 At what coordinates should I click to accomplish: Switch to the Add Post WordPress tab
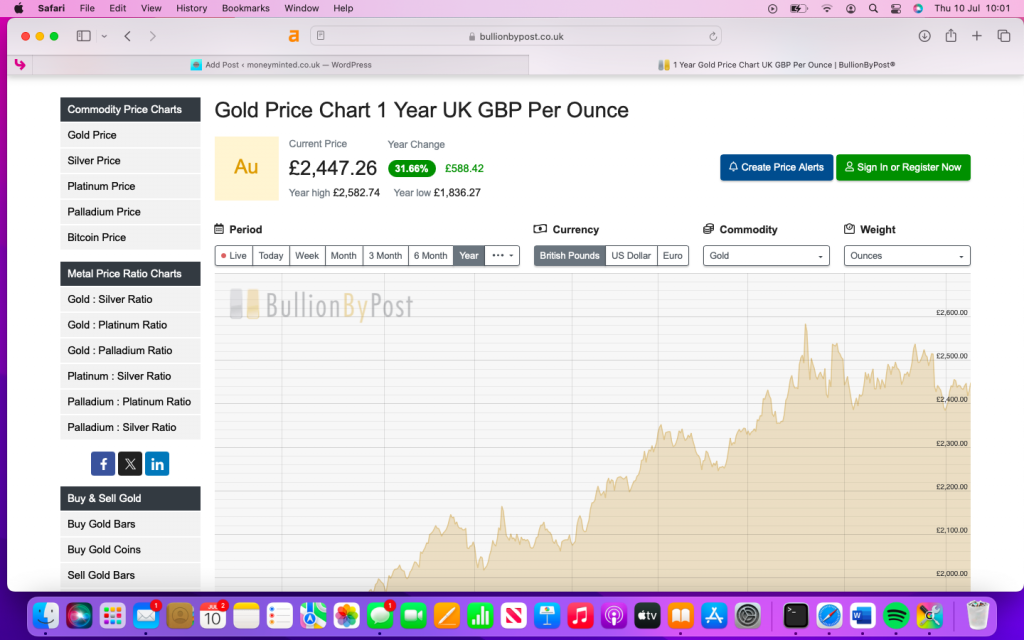281,65
